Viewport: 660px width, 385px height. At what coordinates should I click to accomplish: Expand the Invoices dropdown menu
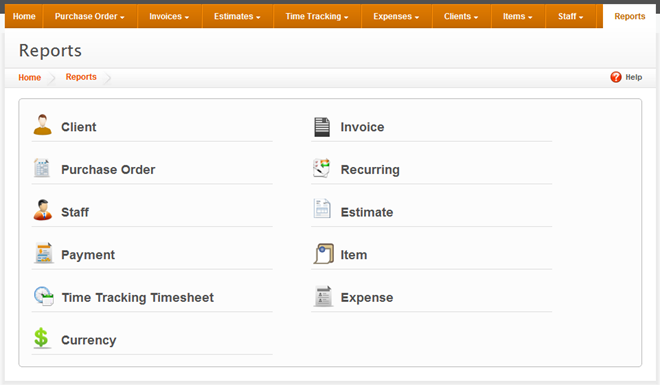pyautogui.click(x=169, y=16)
